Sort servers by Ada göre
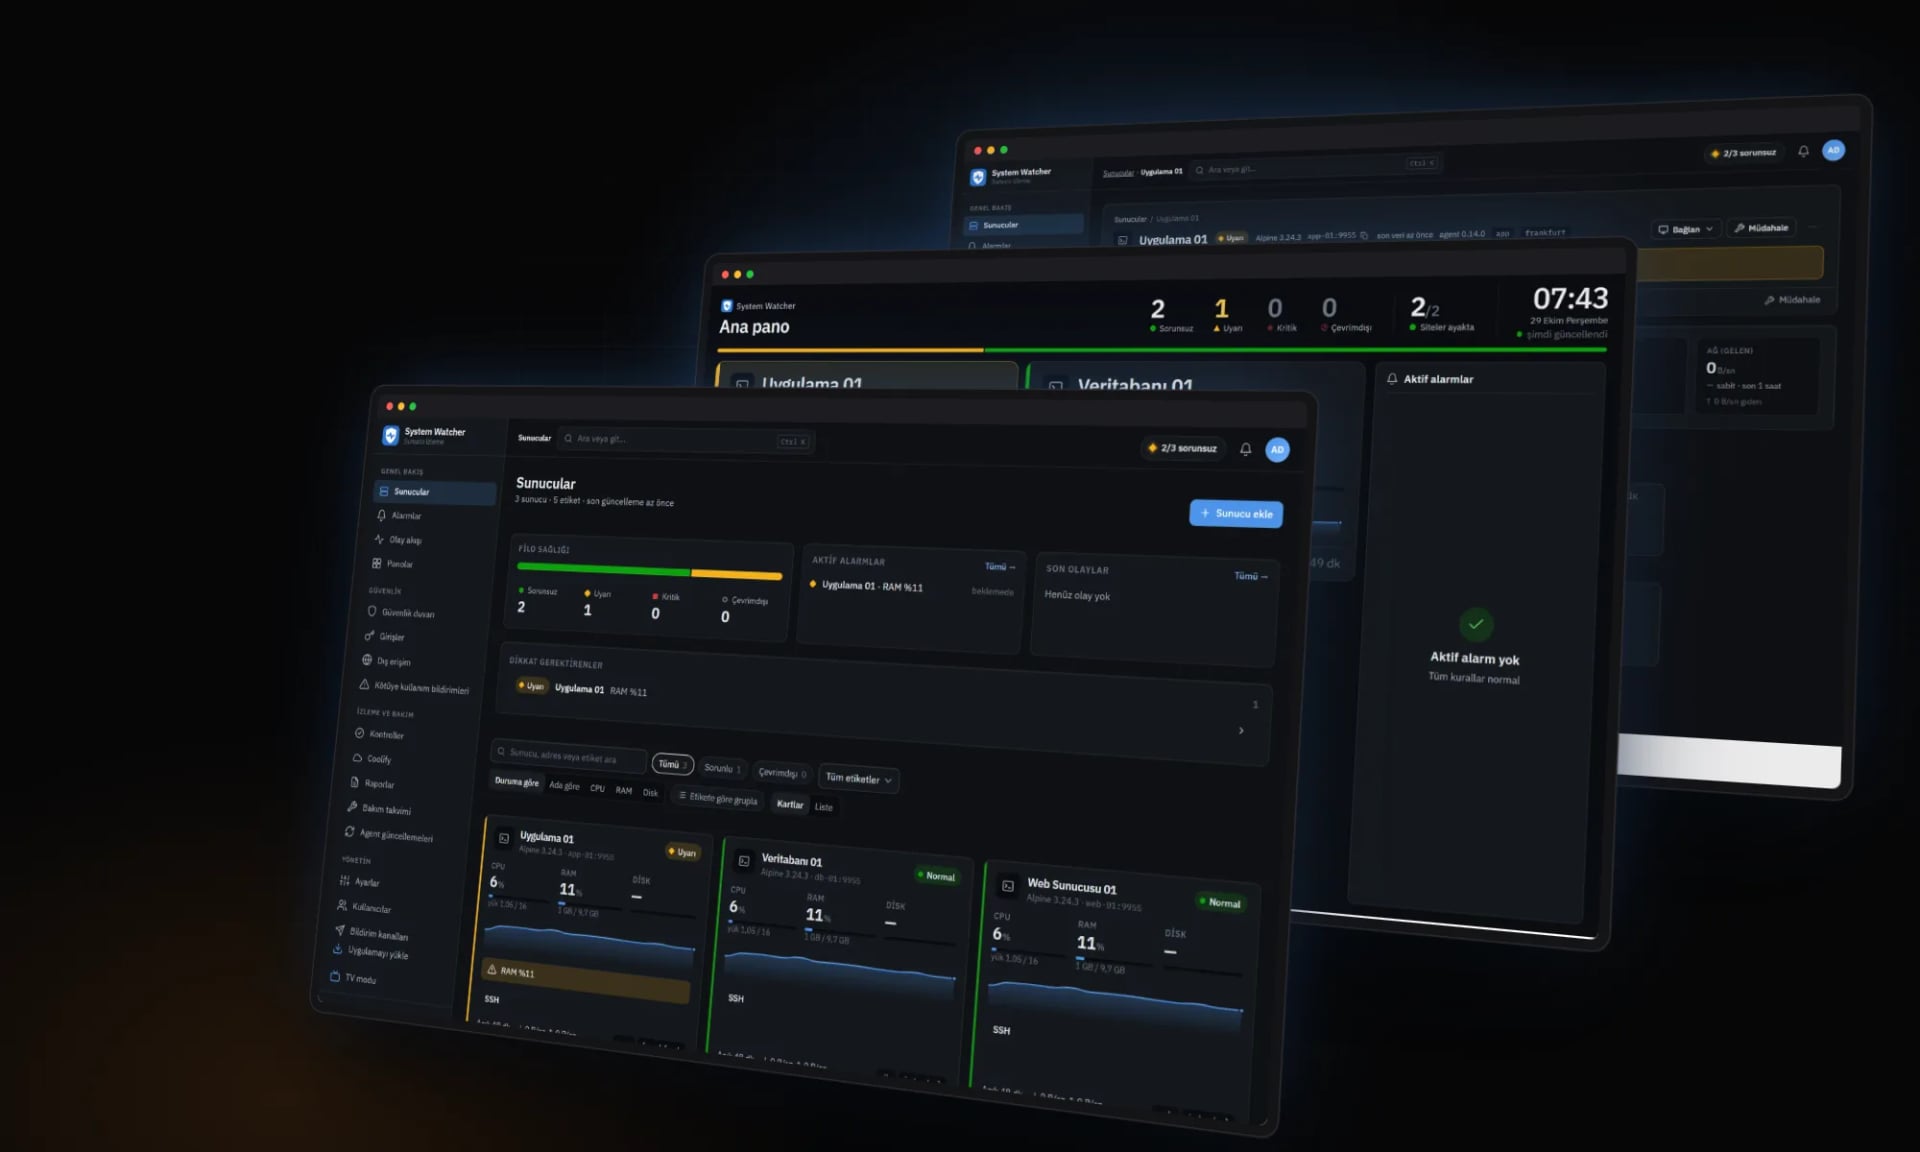The image size is (1920, 1152). tap(564, 786)
